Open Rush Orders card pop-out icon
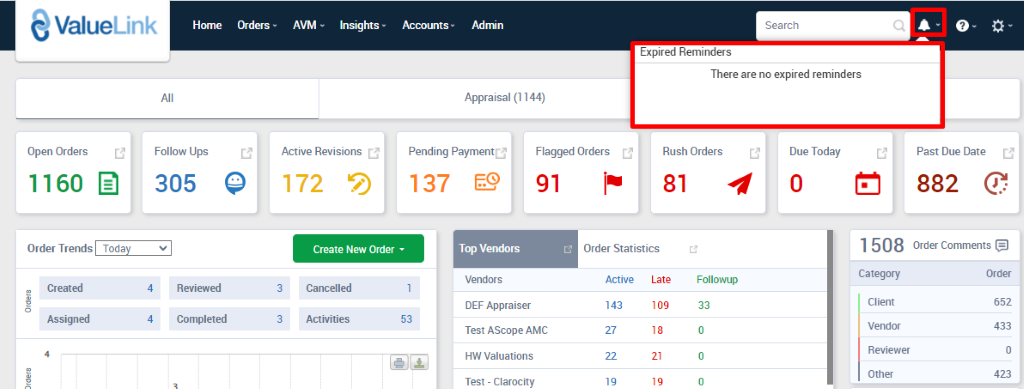Viewport: 1024px width, 389px height. 754,153
